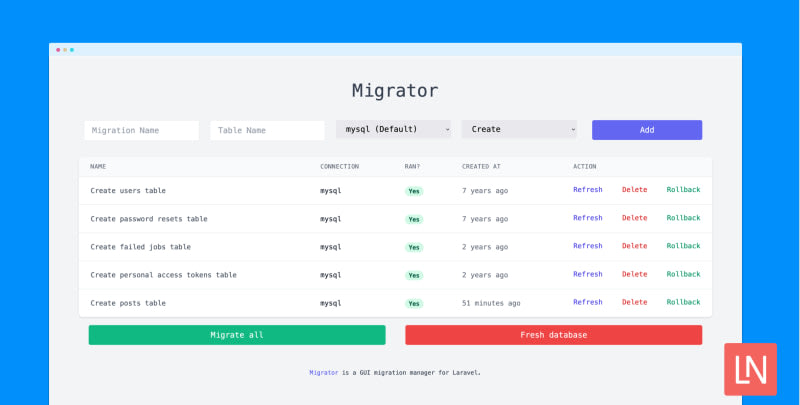Click the red window close dot
The image size is (800, 405).
pyautogui.click(x=58, y=49)
